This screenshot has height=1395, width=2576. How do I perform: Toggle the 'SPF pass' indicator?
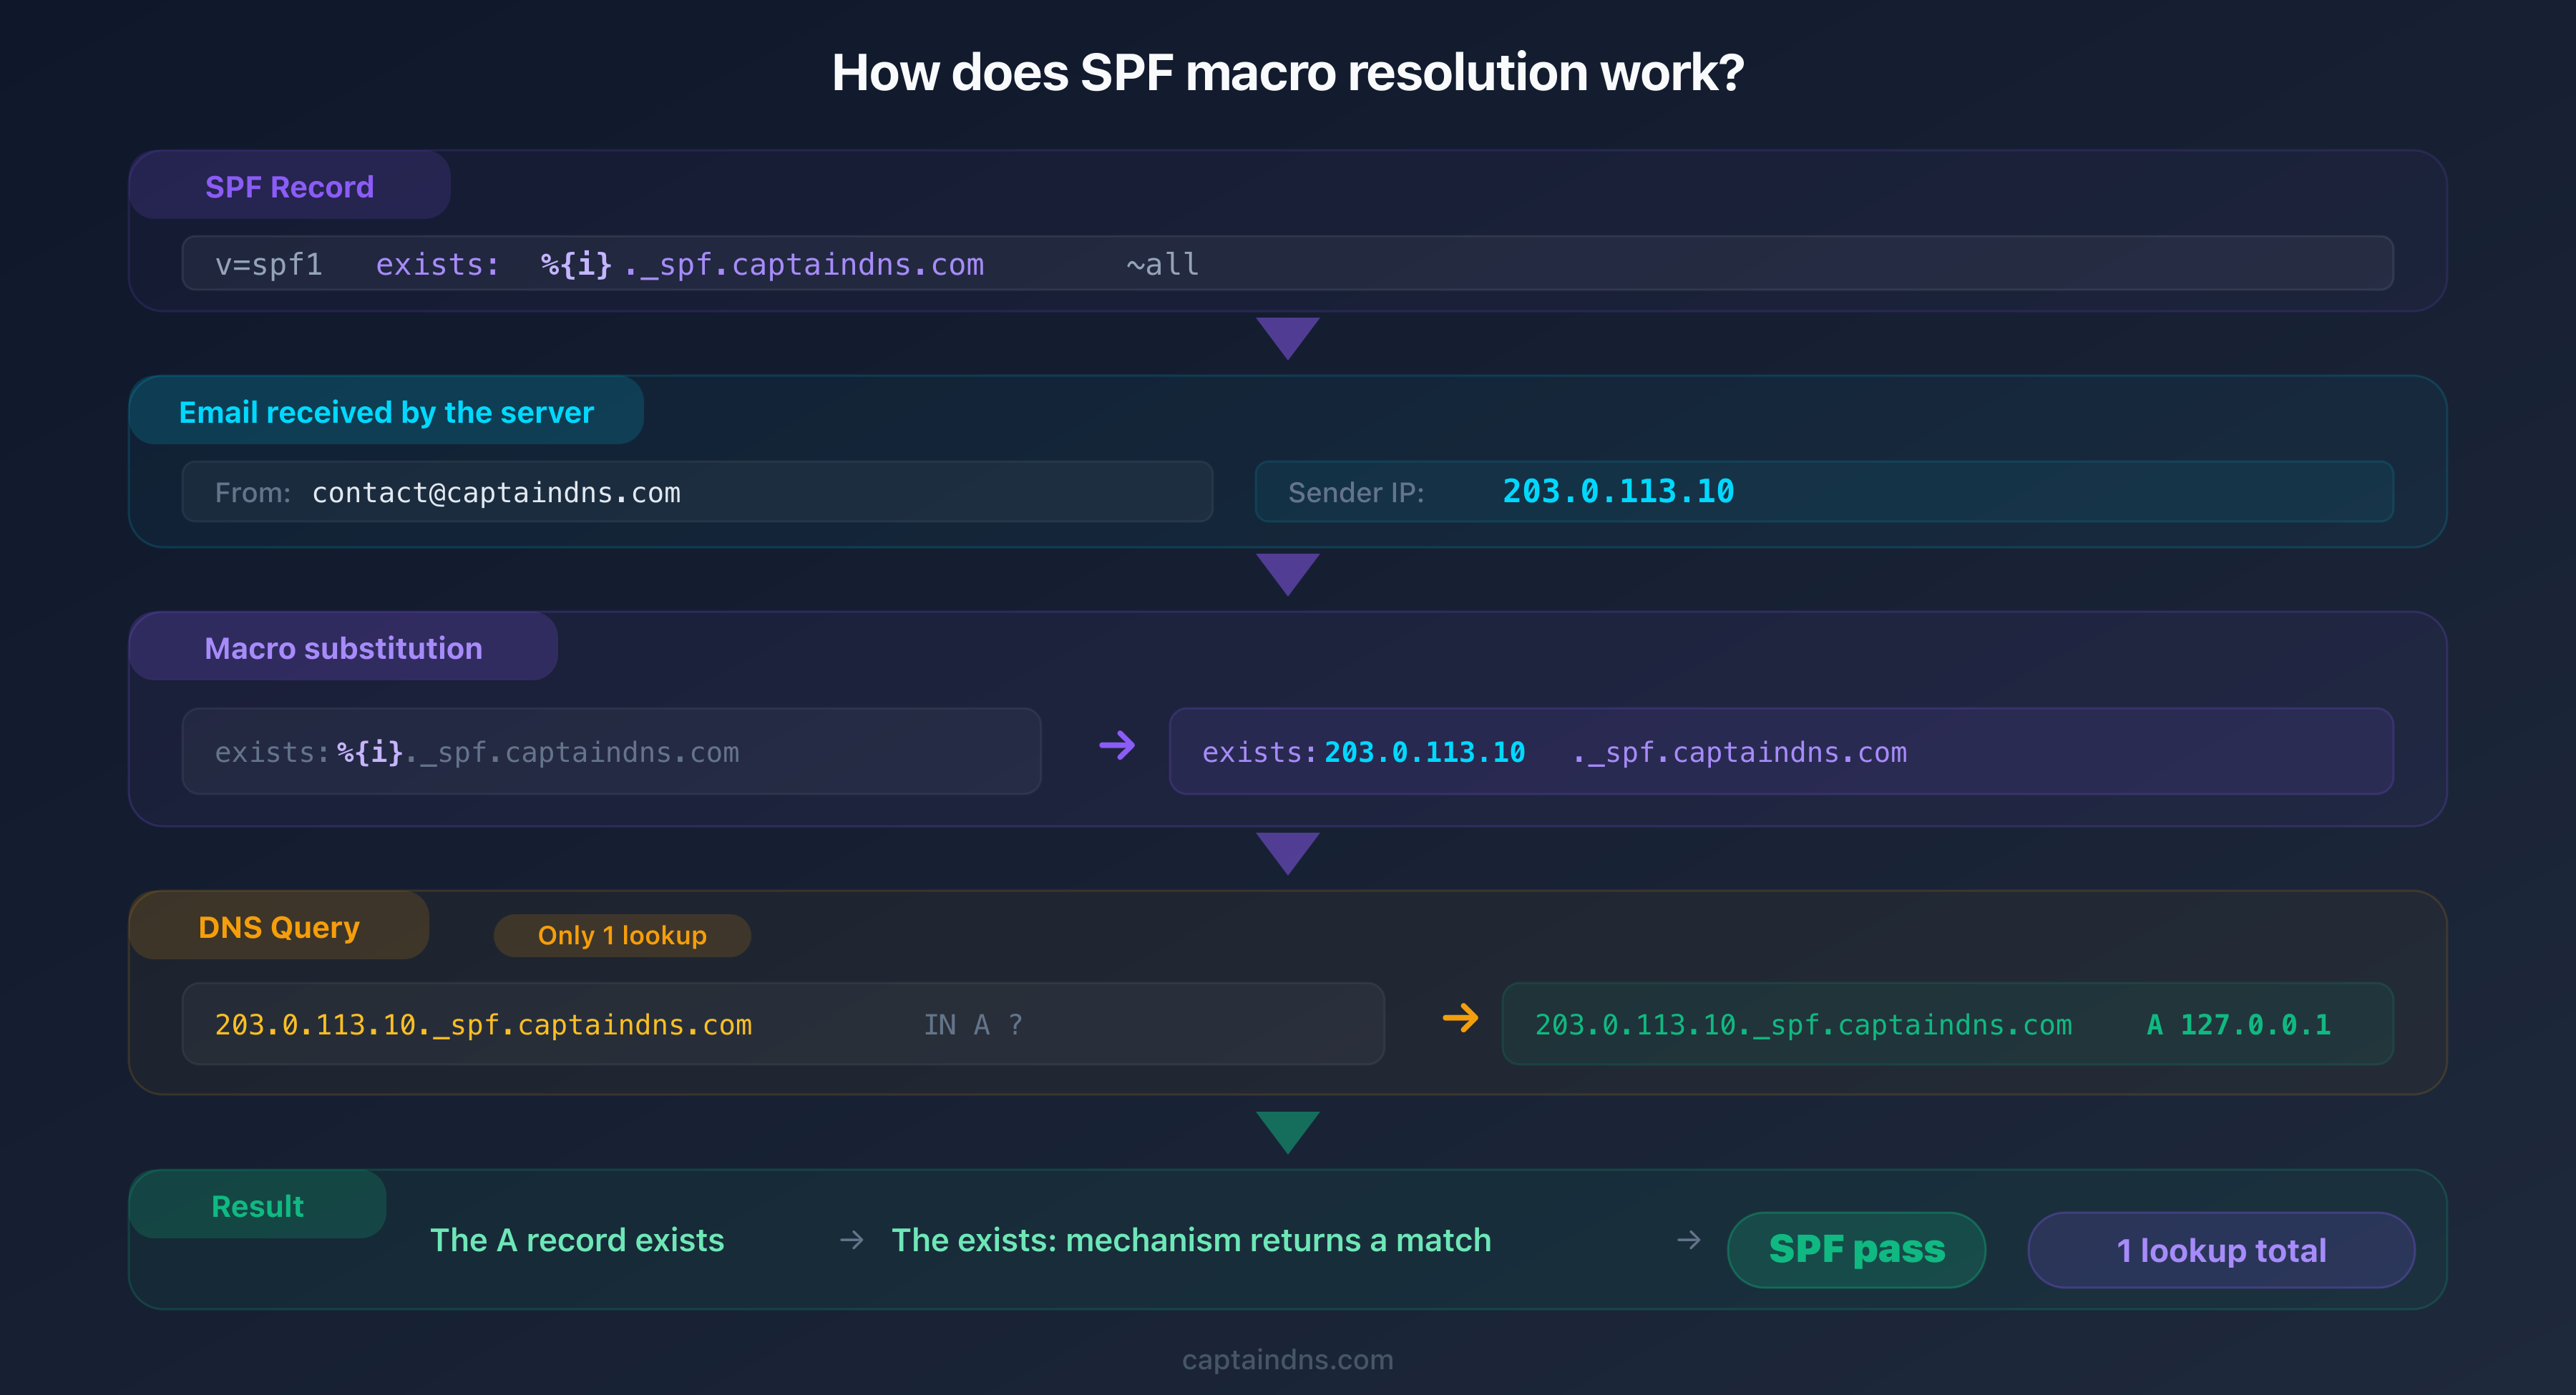click(1856, 1249)
